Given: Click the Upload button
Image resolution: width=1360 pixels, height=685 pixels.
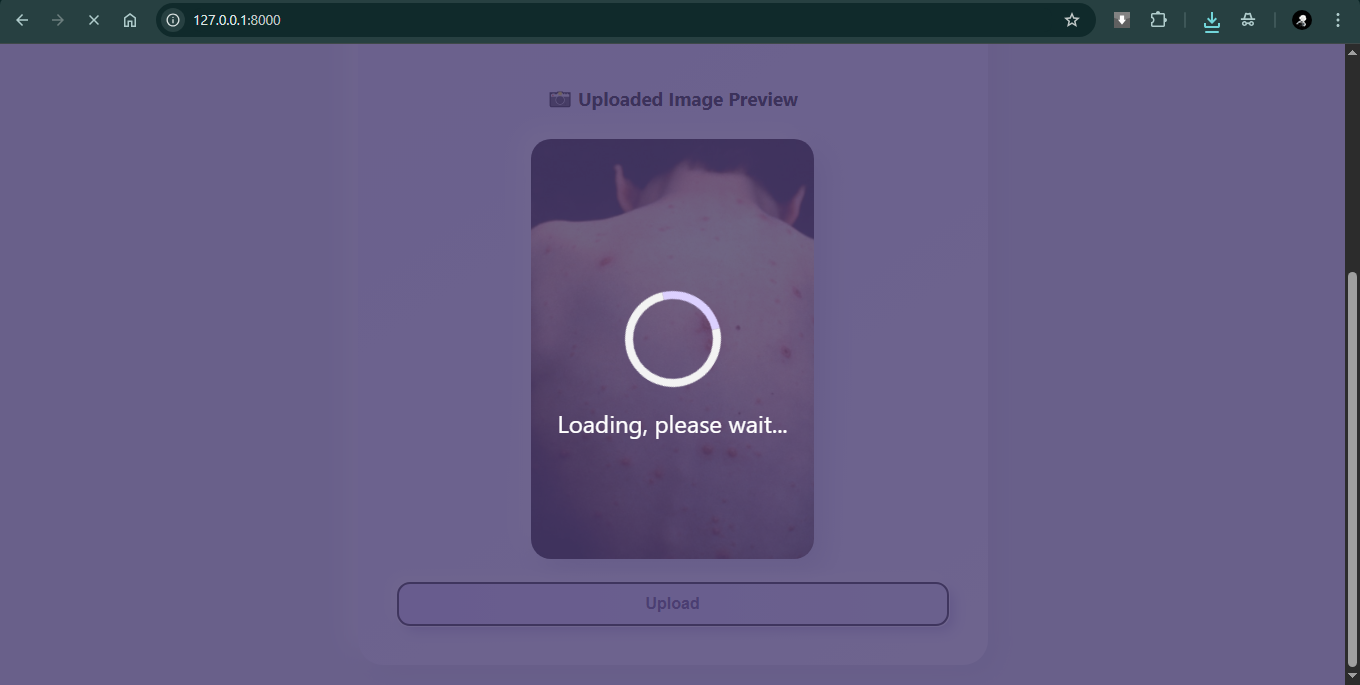Looking at the screenshot, I should pos(673,604).
